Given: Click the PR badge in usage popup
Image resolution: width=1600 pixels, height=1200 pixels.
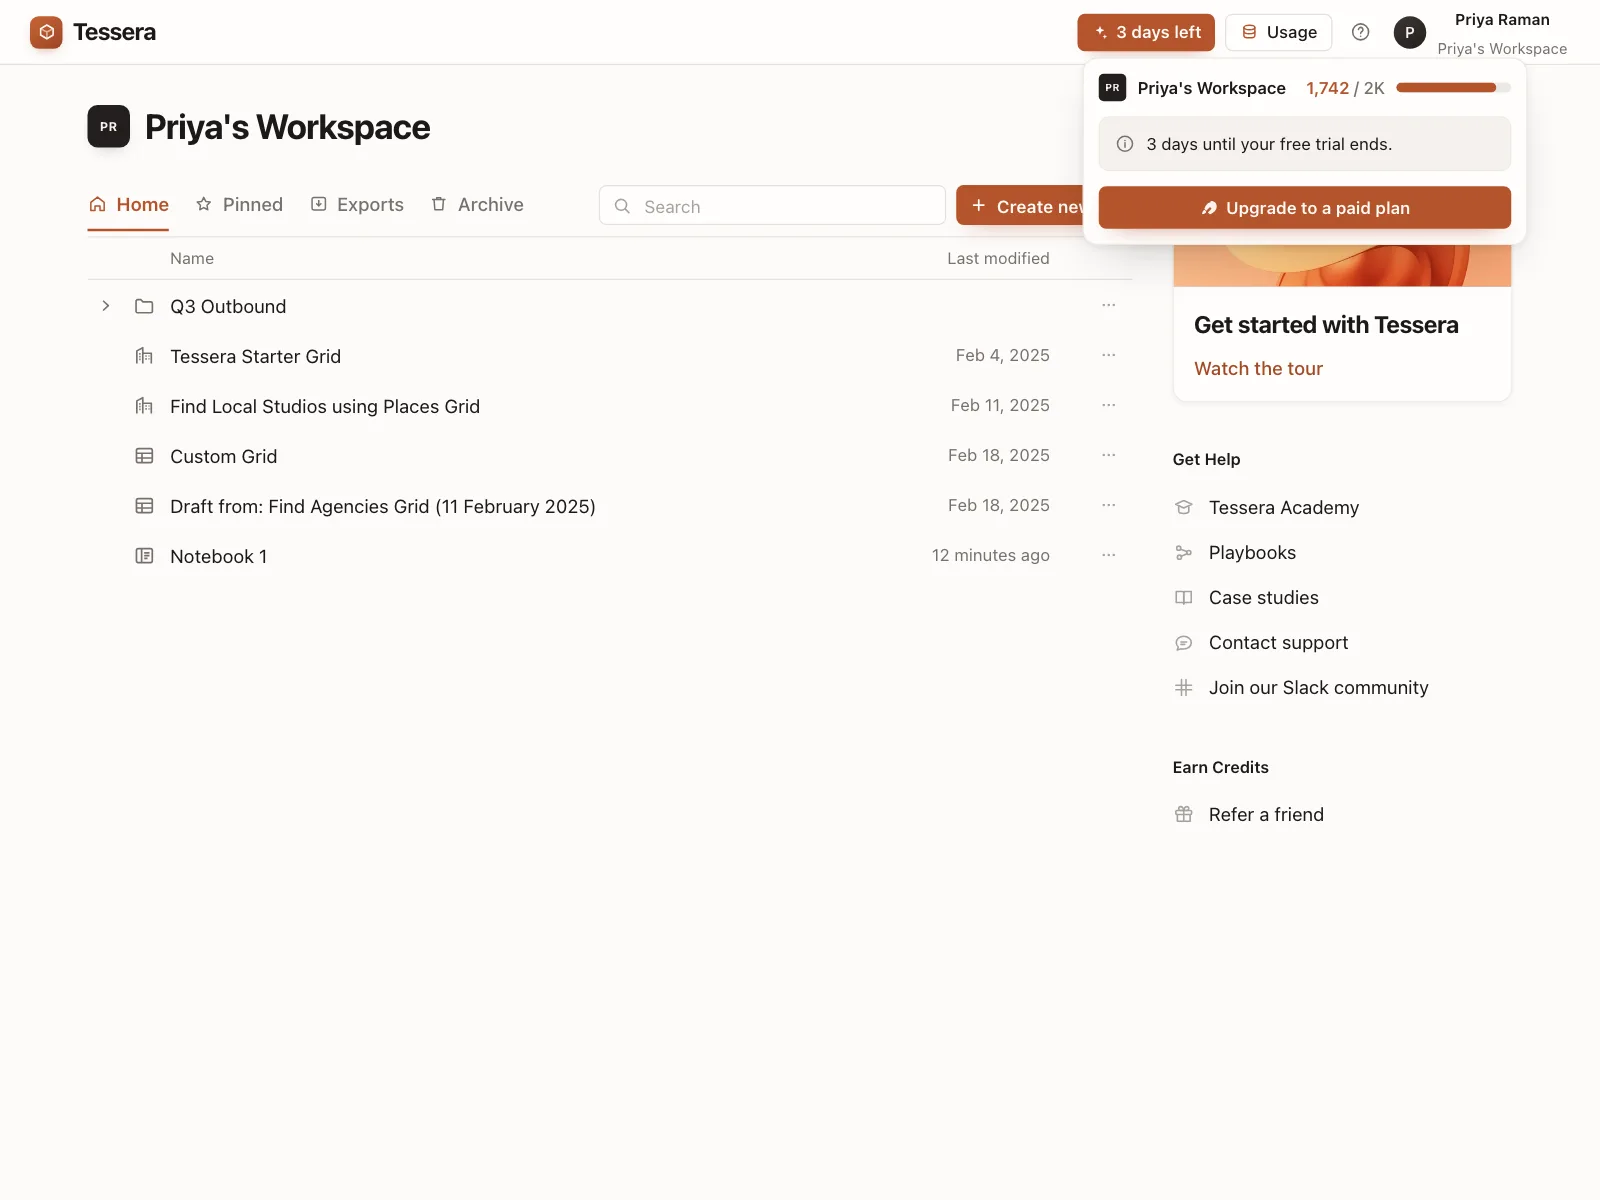Looking at the screenshot, I should coord(1112,88).
